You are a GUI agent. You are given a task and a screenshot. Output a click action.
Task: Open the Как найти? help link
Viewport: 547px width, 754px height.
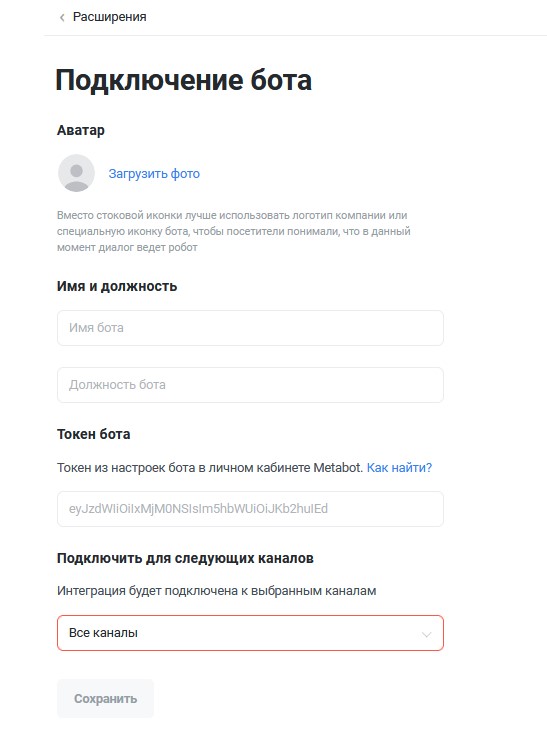coord(399,467)
